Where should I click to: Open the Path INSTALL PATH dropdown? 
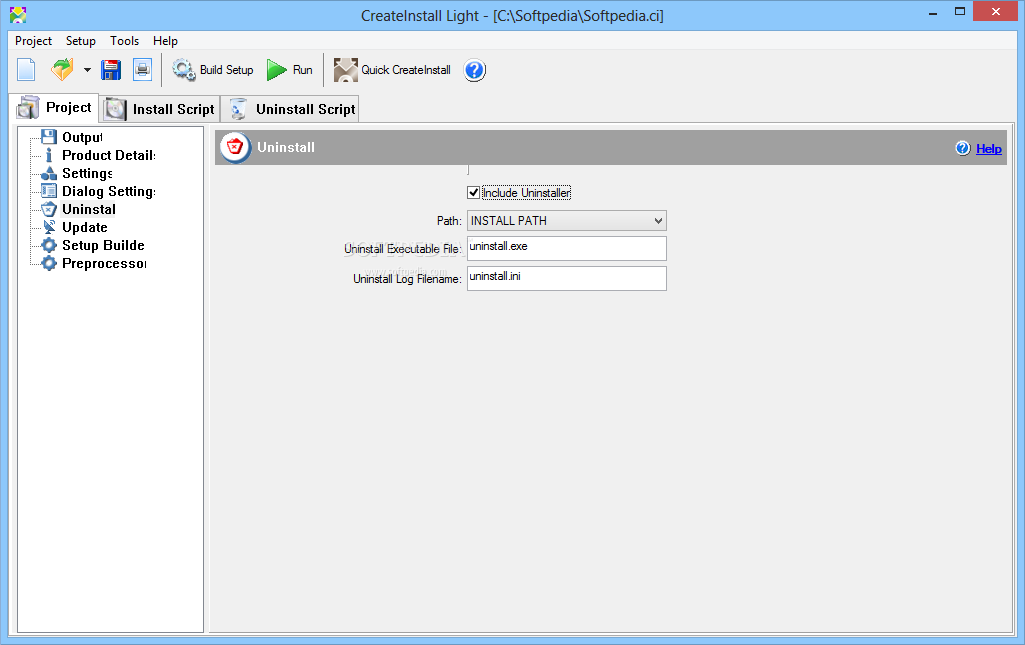point(567,221)
